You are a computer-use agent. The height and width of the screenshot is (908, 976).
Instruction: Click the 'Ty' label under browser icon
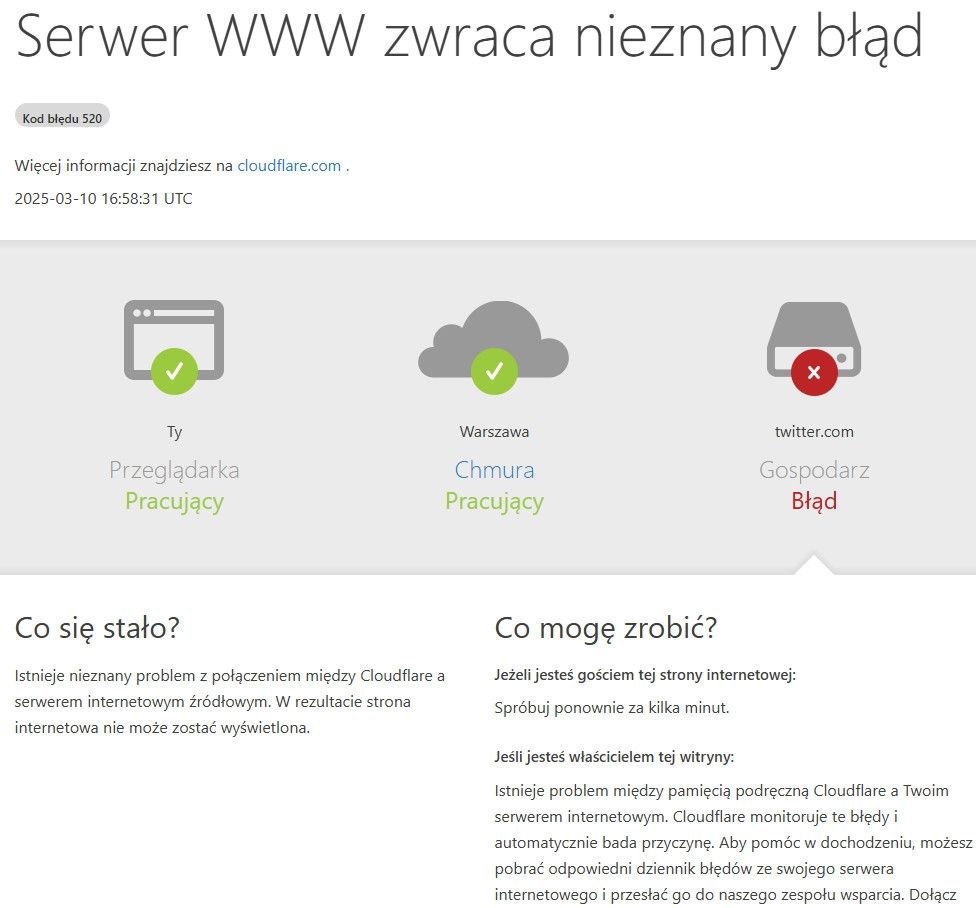point(174,432)
